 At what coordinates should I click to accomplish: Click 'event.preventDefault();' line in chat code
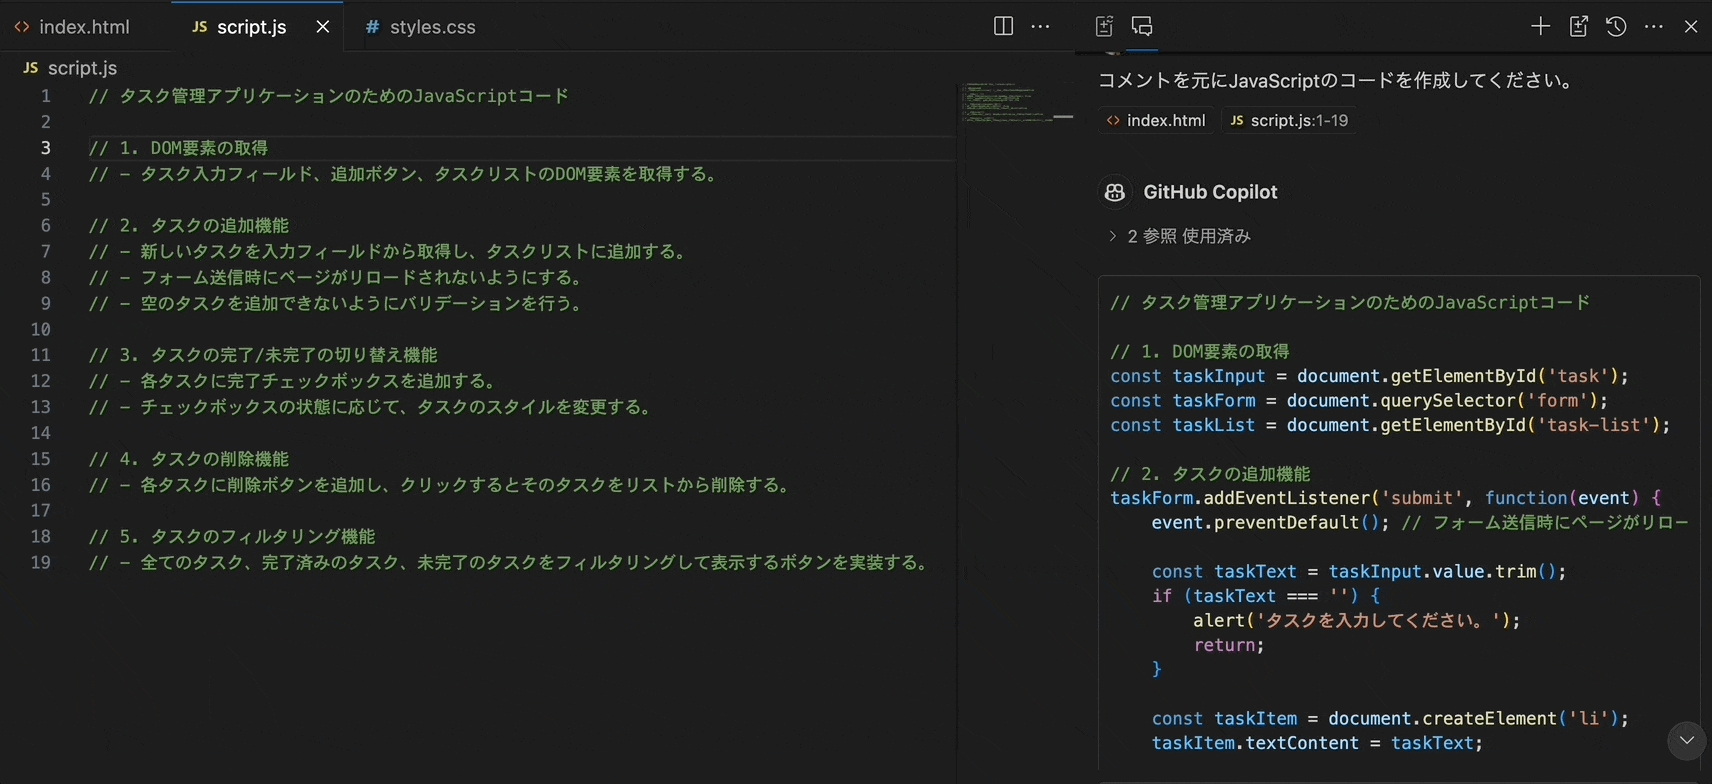coord(1420,522)
